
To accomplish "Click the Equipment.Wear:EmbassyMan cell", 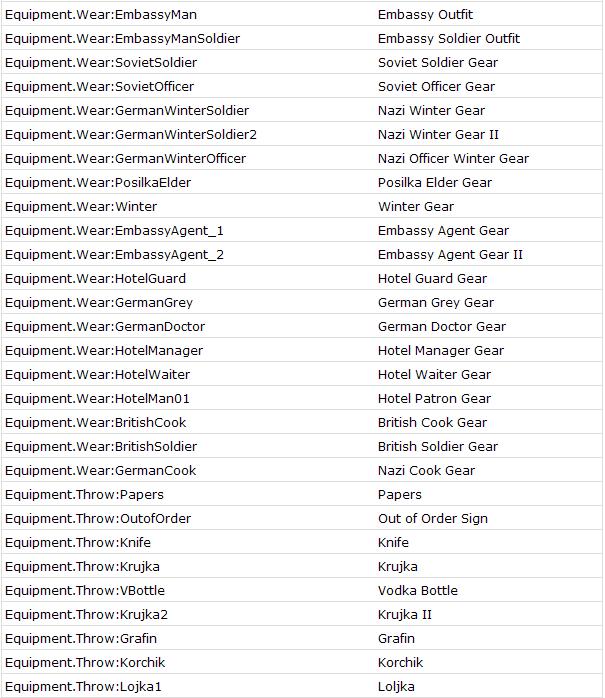I will tap(98, 15).
